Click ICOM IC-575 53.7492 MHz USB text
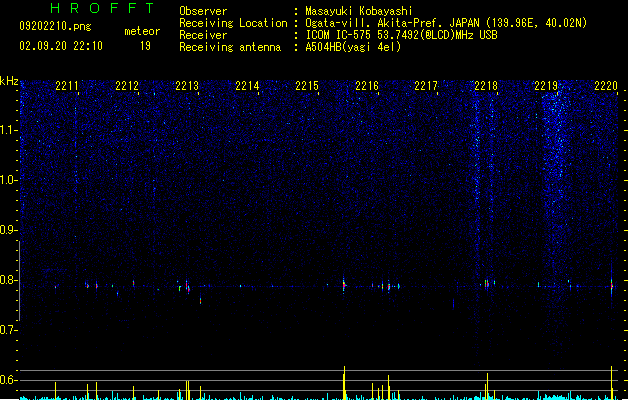Screen dimensions: 629x400 (401, 35)
